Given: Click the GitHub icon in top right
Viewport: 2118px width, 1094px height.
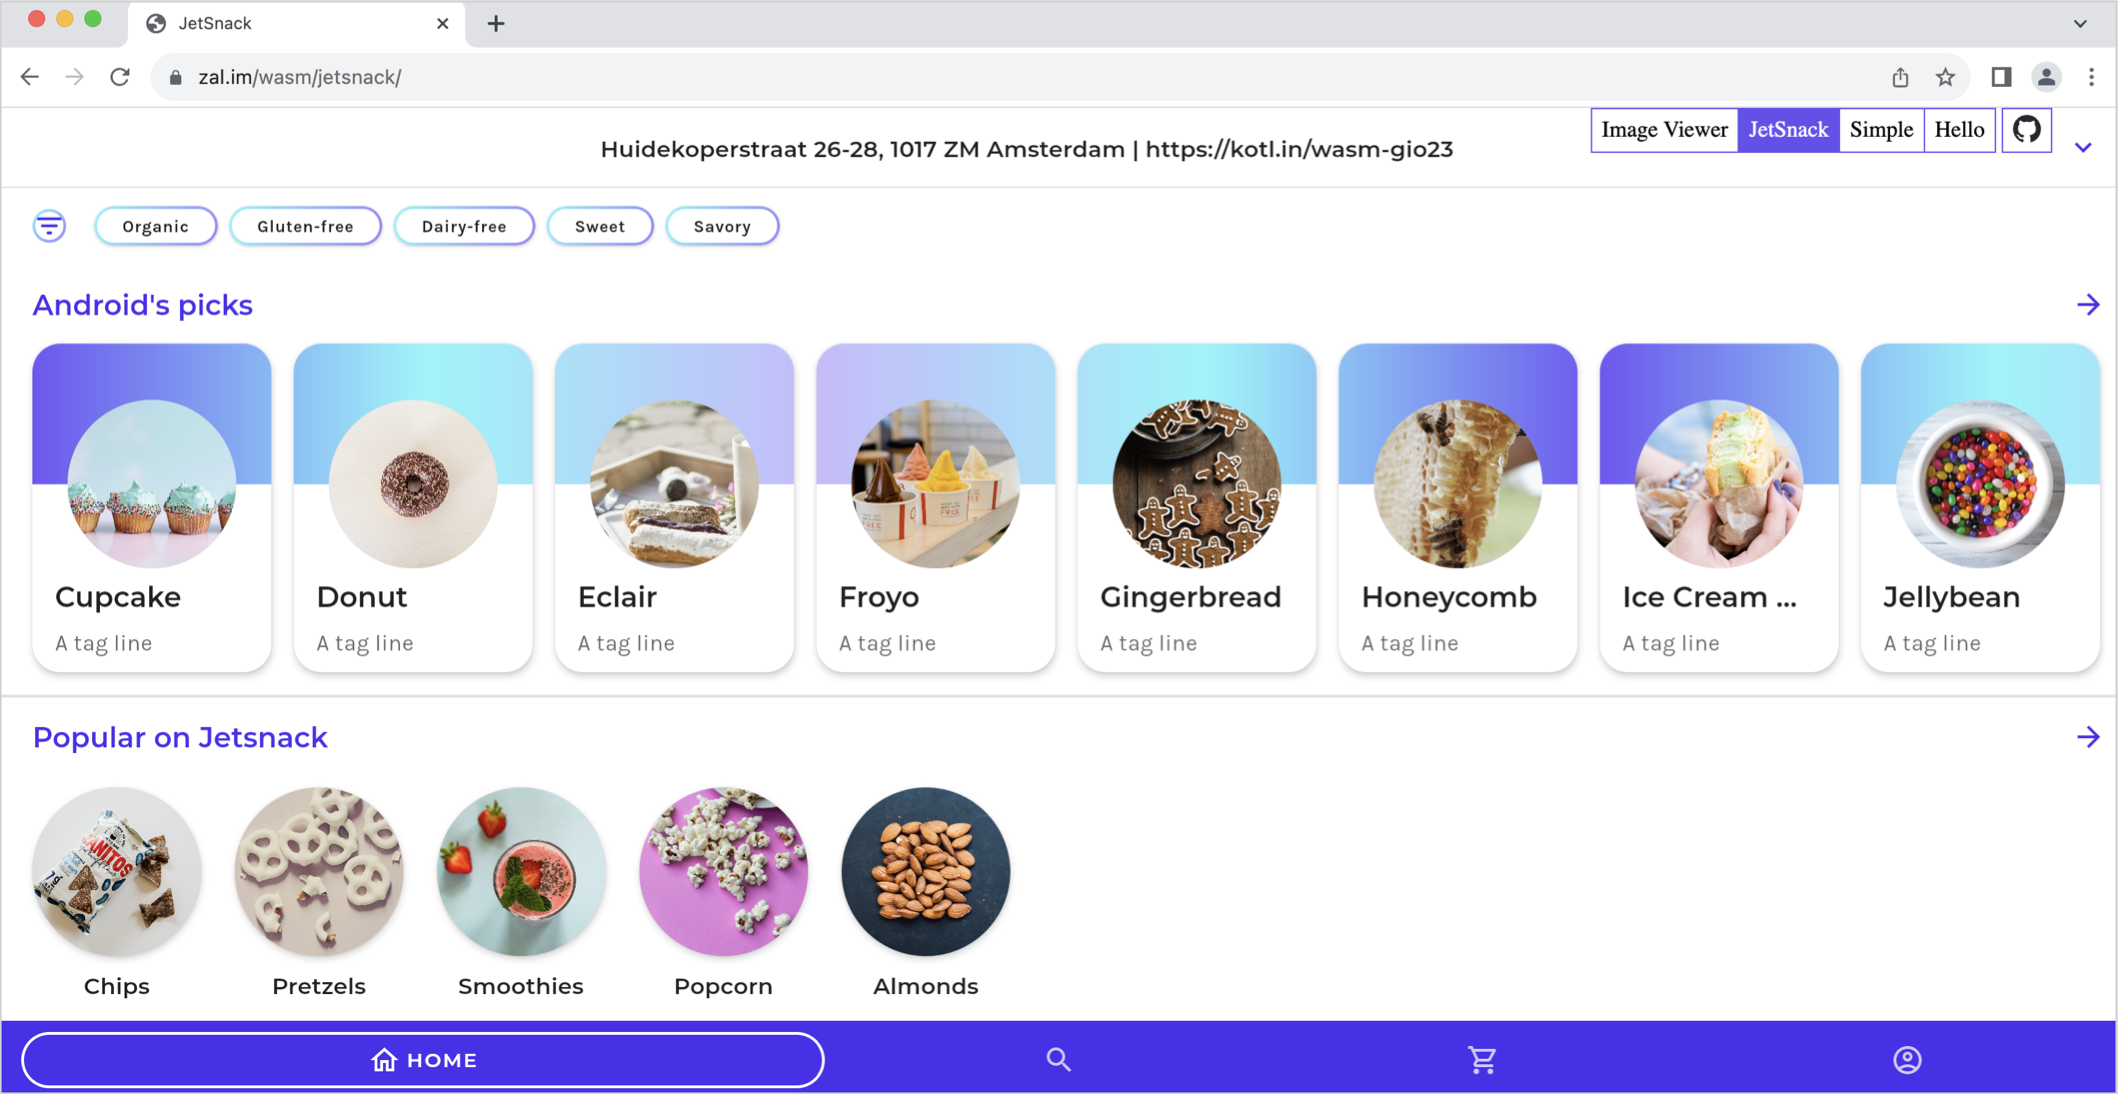Looking at the screenshot, I should click(2027, 130).
